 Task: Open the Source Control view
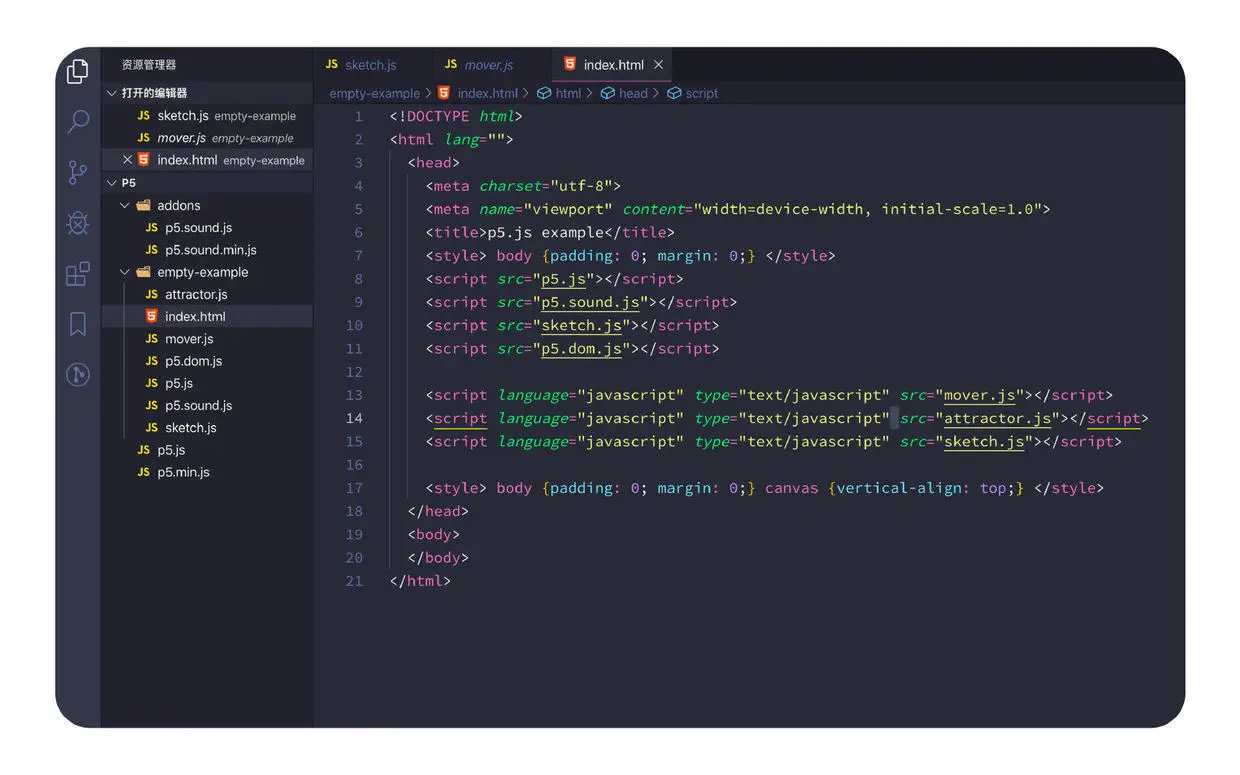point(78,172)
